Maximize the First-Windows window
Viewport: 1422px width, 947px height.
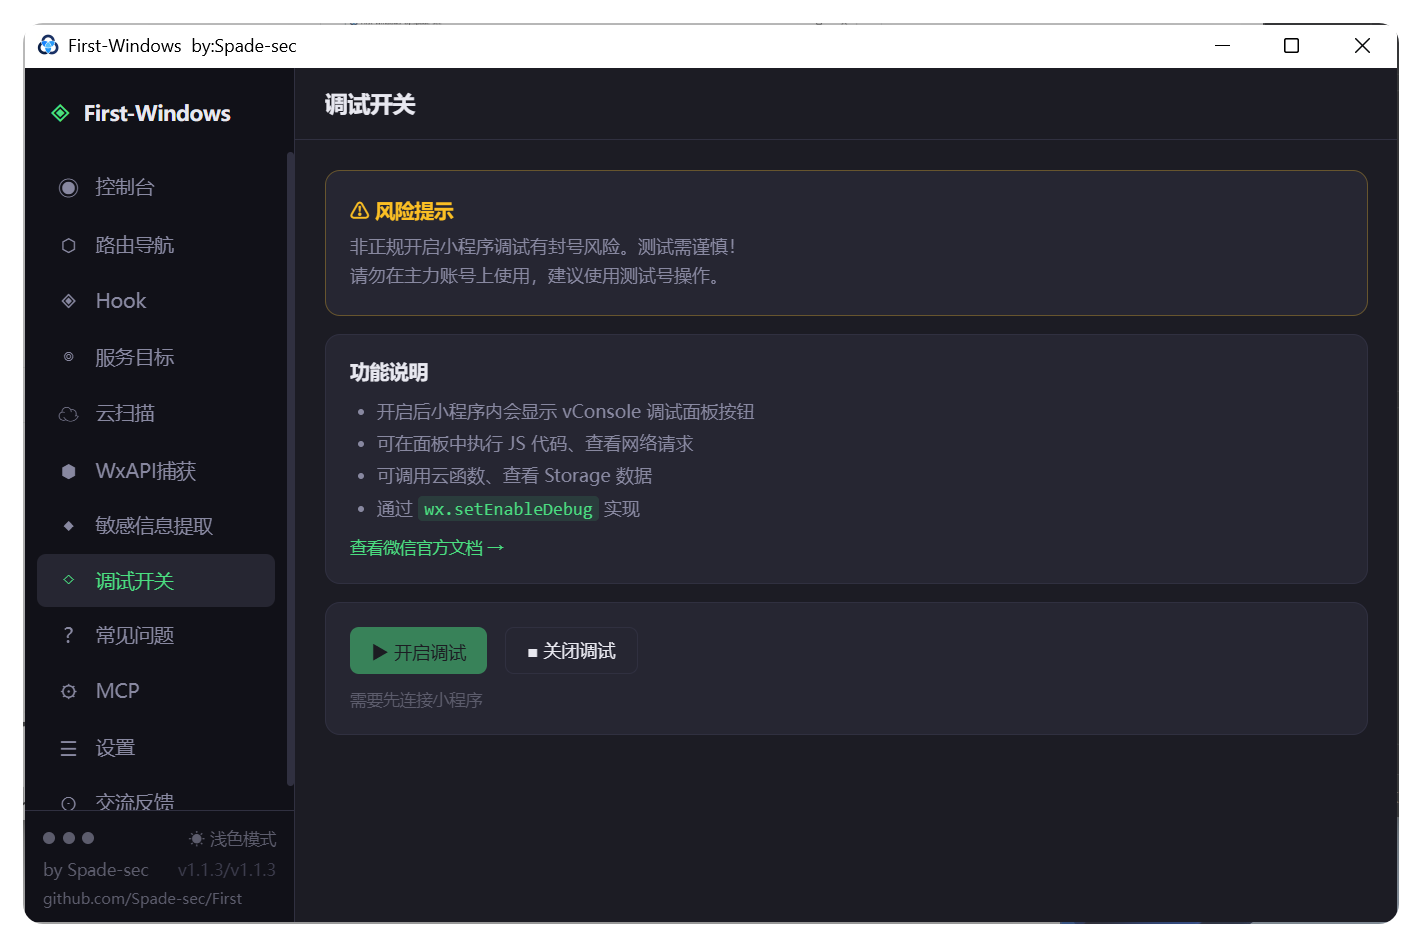tap(1291, 45)
